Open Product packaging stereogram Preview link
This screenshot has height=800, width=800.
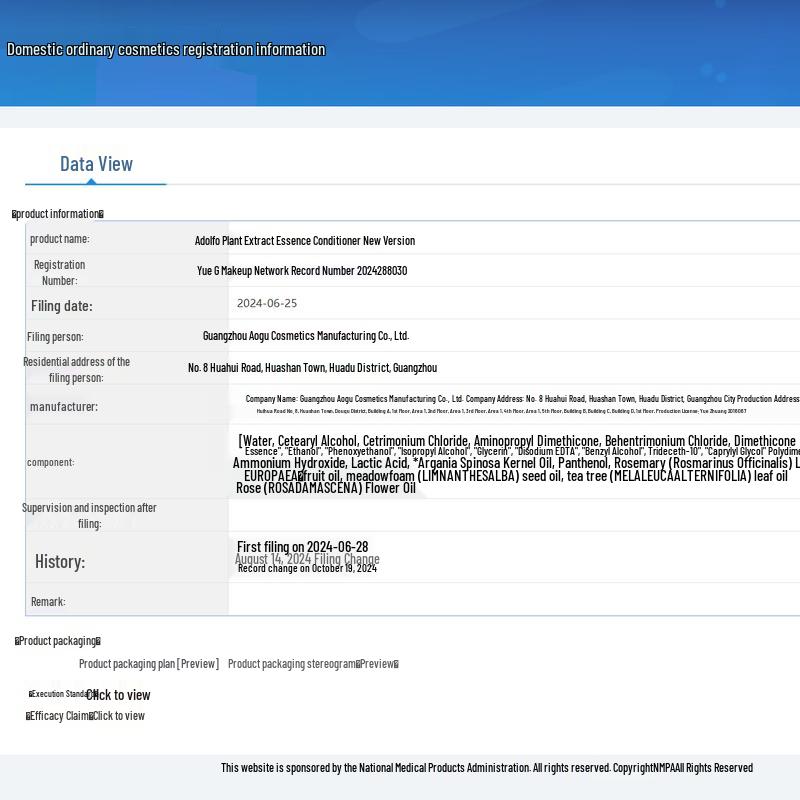point(313,664)
